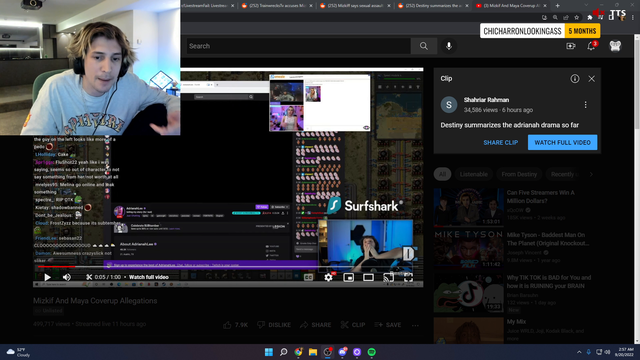Close the Clip panel
The image size is (640, 360).
tap(591, 79)
